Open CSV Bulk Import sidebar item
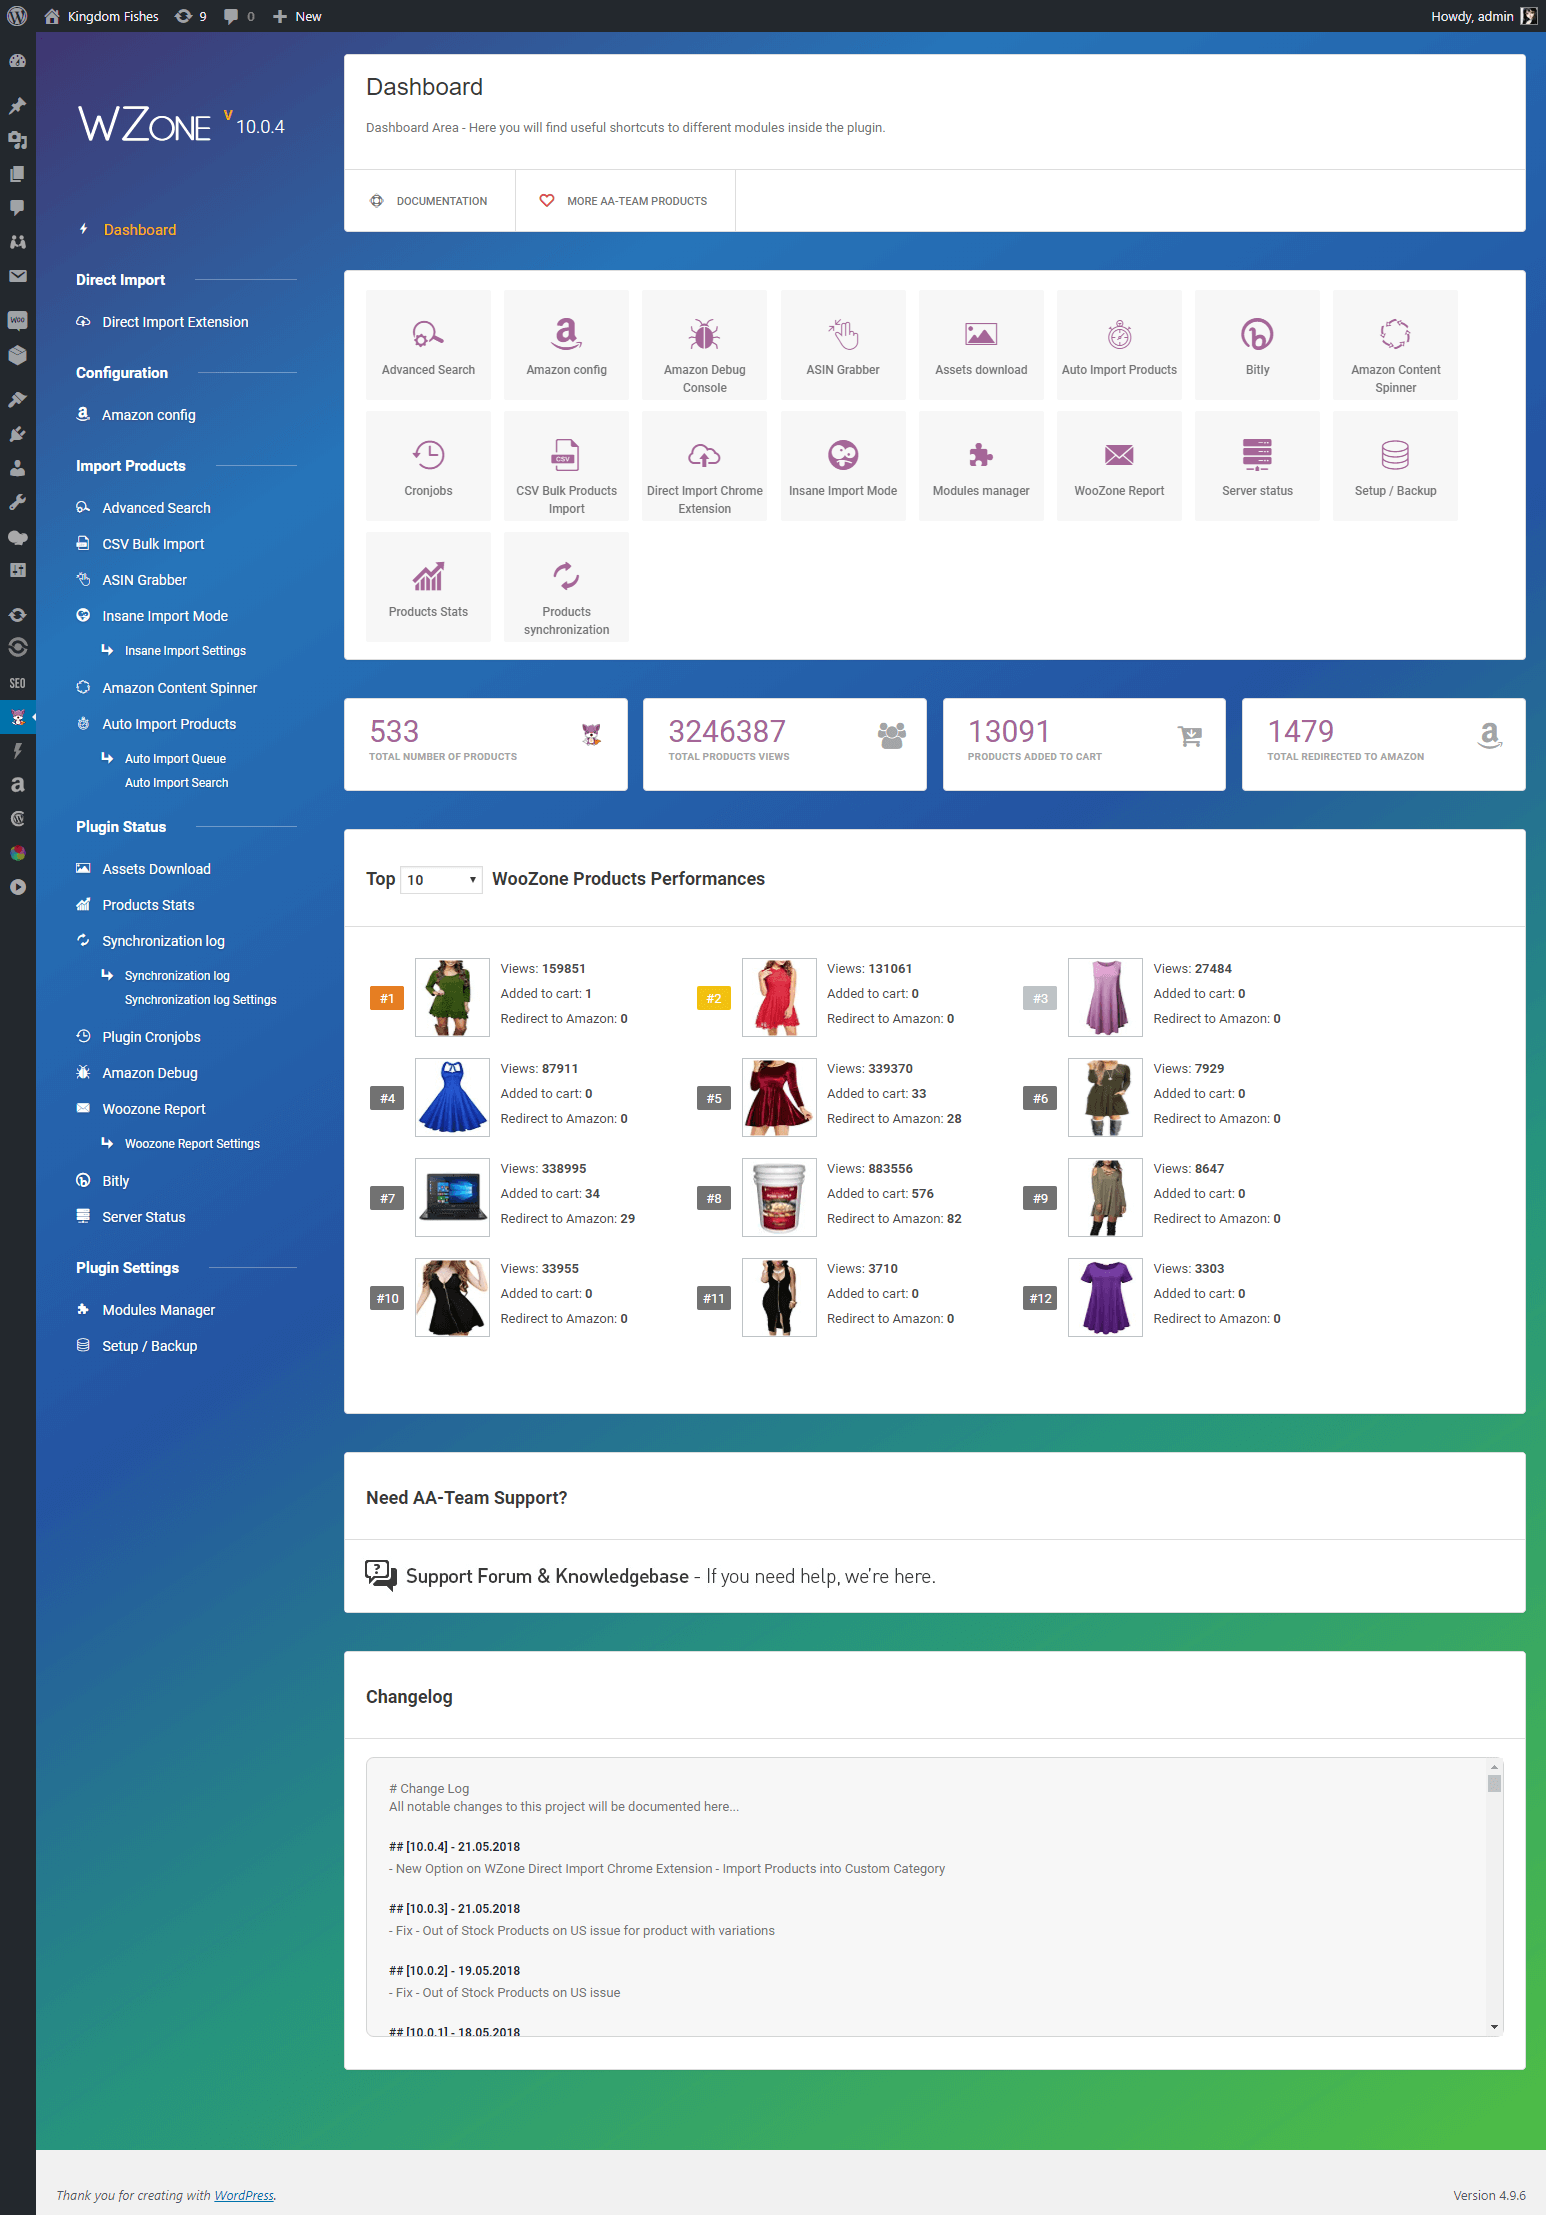The width and height of the screenshot is (1546, 2215). [x=153, y=544]
